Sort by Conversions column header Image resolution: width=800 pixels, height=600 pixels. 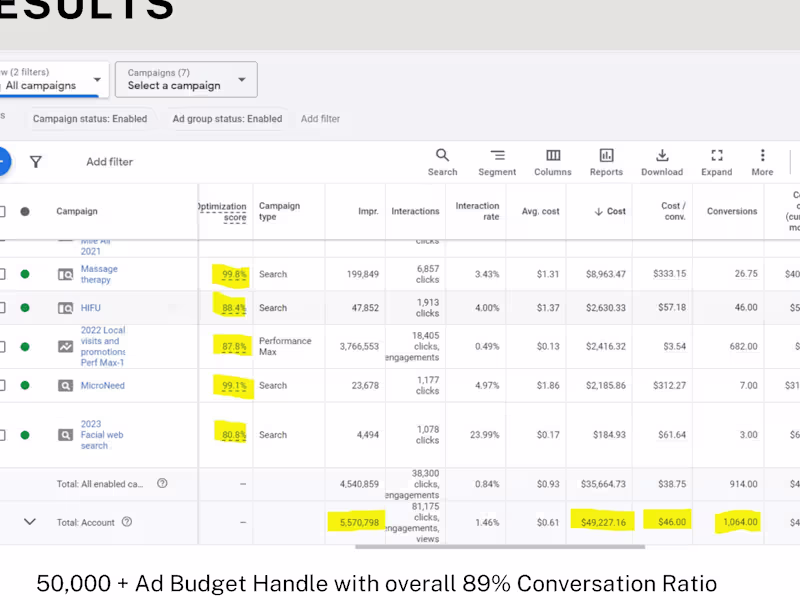(x=732, y=211)
